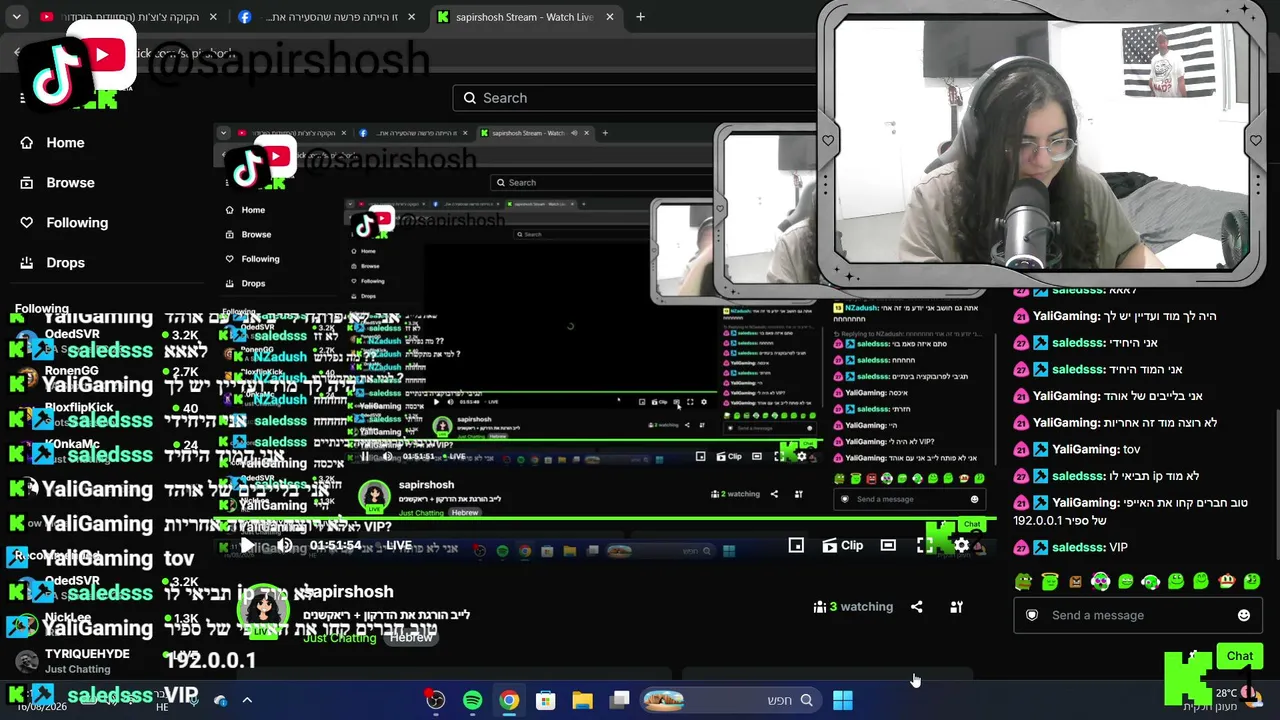The height and width of the screenshot is (720, 1280).
Task: Open the Windows Start menu
Action: (x=843, y=700)
